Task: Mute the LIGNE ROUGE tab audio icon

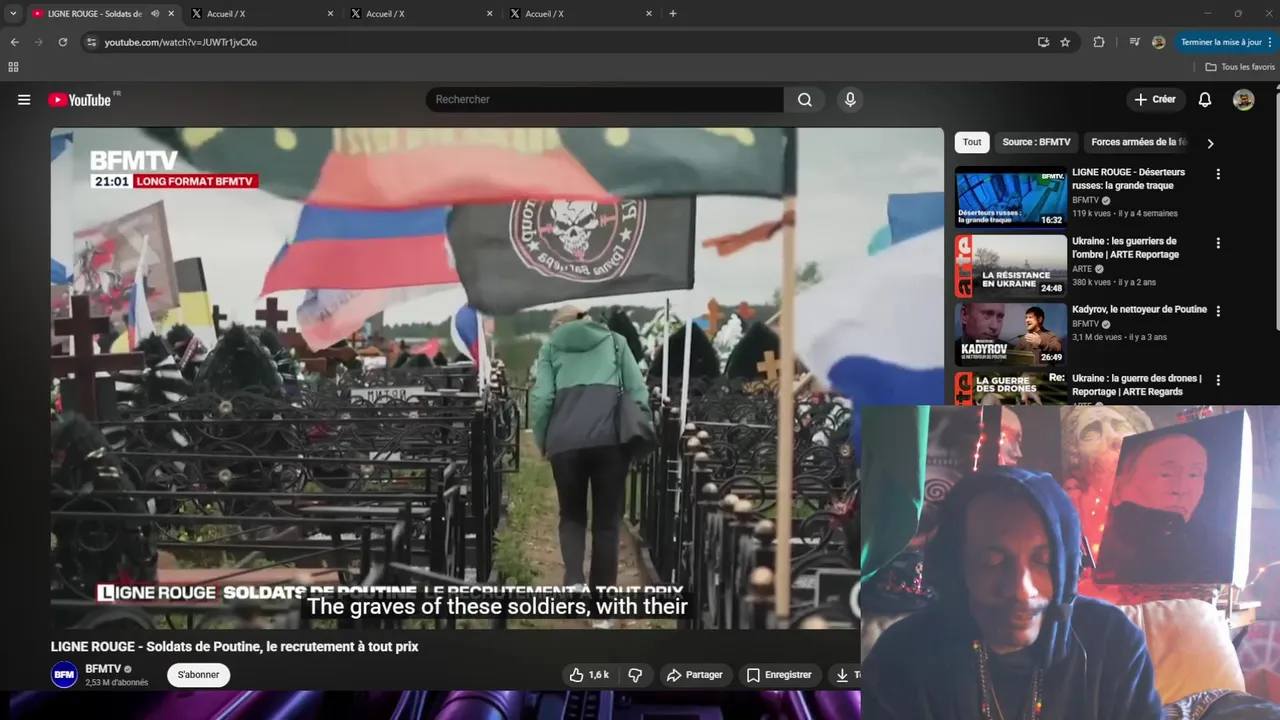Action: [155, 14]
